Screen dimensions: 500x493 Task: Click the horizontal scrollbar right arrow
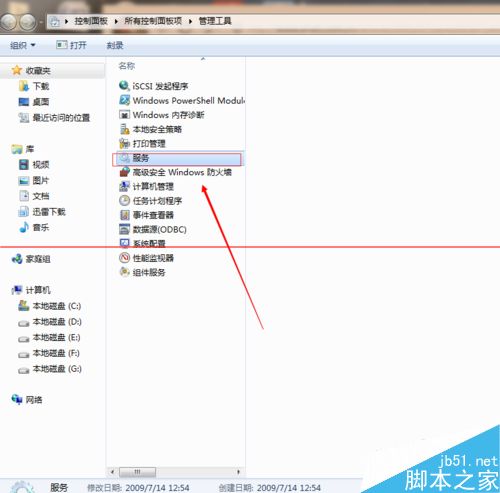tap(238, 472)
